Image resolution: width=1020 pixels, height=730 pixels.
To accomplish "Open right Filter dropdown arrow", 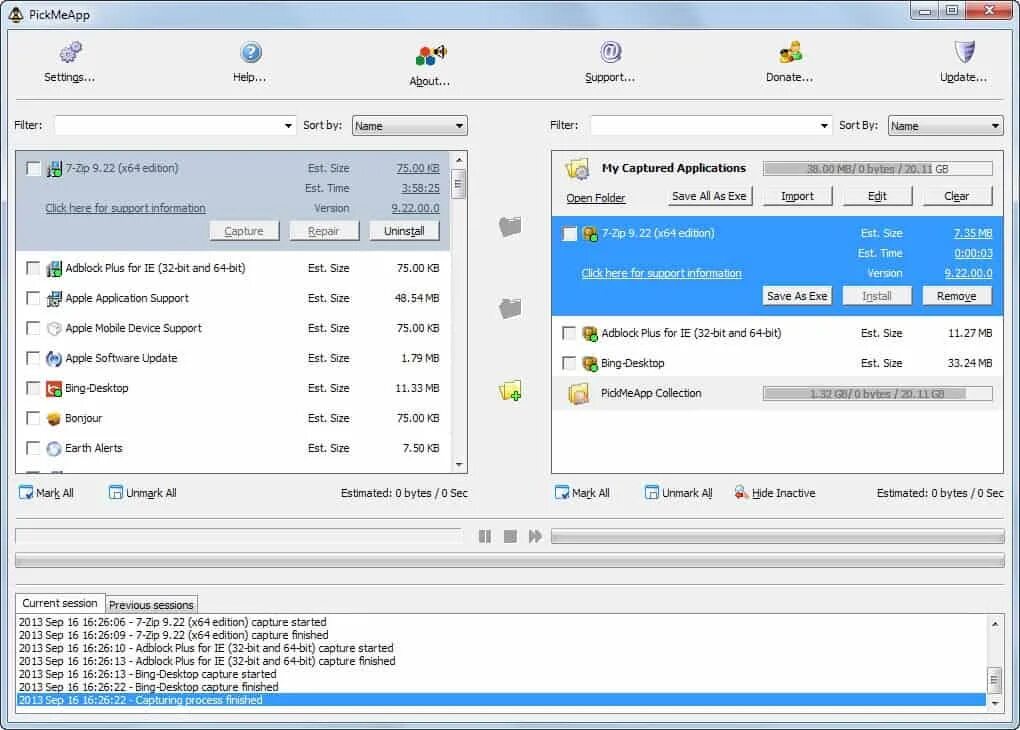I will point(824,126).
